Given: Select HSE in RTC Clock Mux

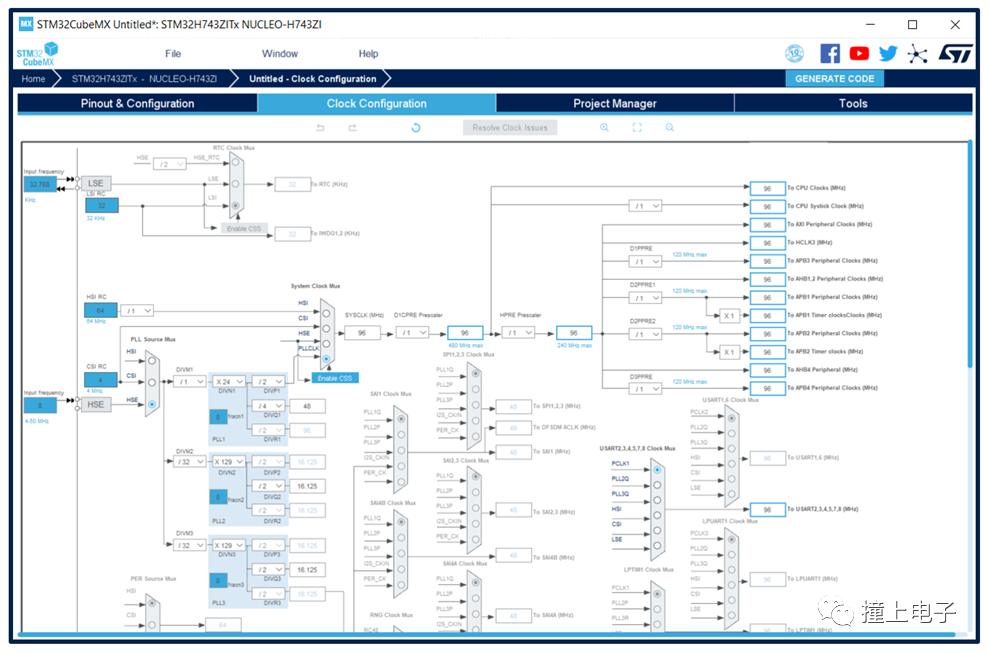Looking at the screenshot, I should click(x=236, y=163).
